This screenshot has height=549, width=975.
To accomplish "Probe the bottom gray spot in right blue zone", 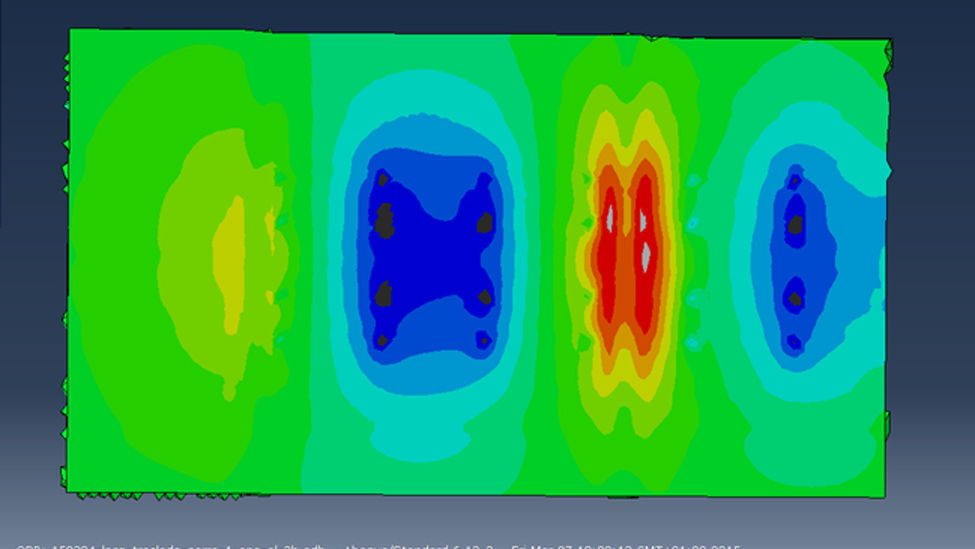I will click(x=794, y=341).
